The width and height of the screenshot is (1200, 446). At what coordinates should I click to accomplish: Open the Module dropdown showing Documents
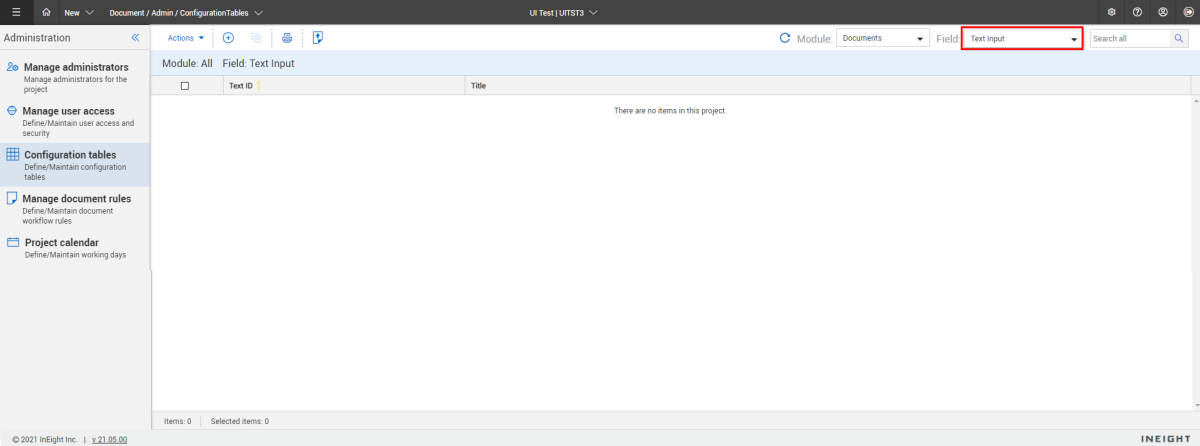(883, 38)
